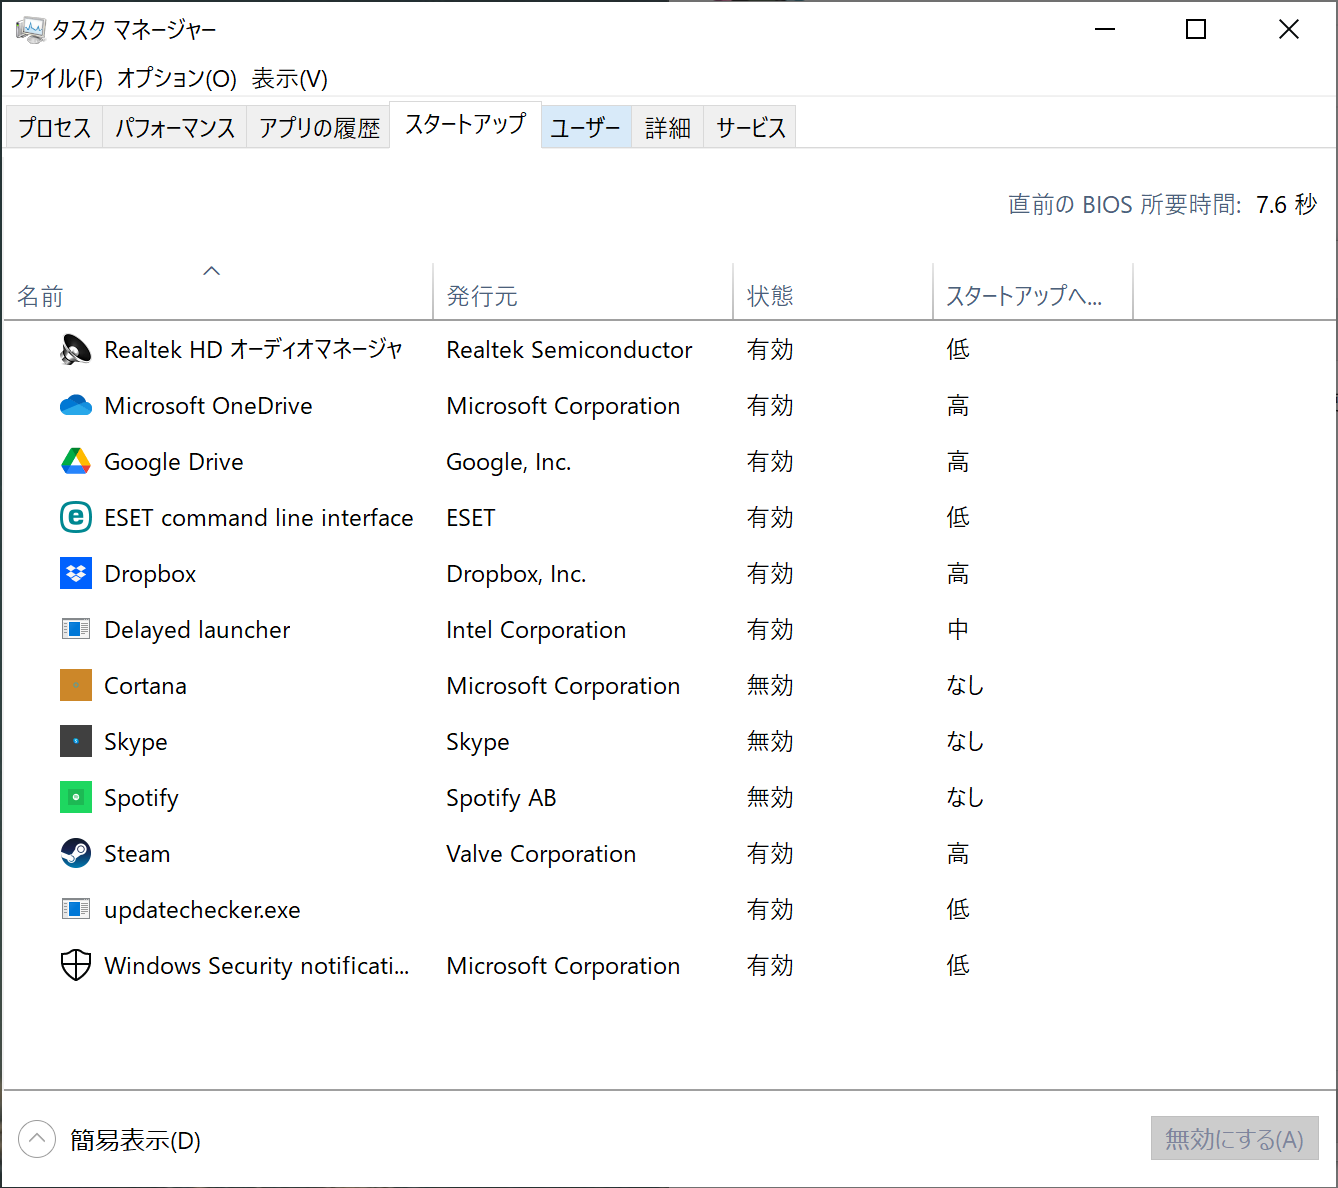Click the 無効 status of Cortana
The height and width of the screenshot is (1188, 1338).
pos(770,685)
